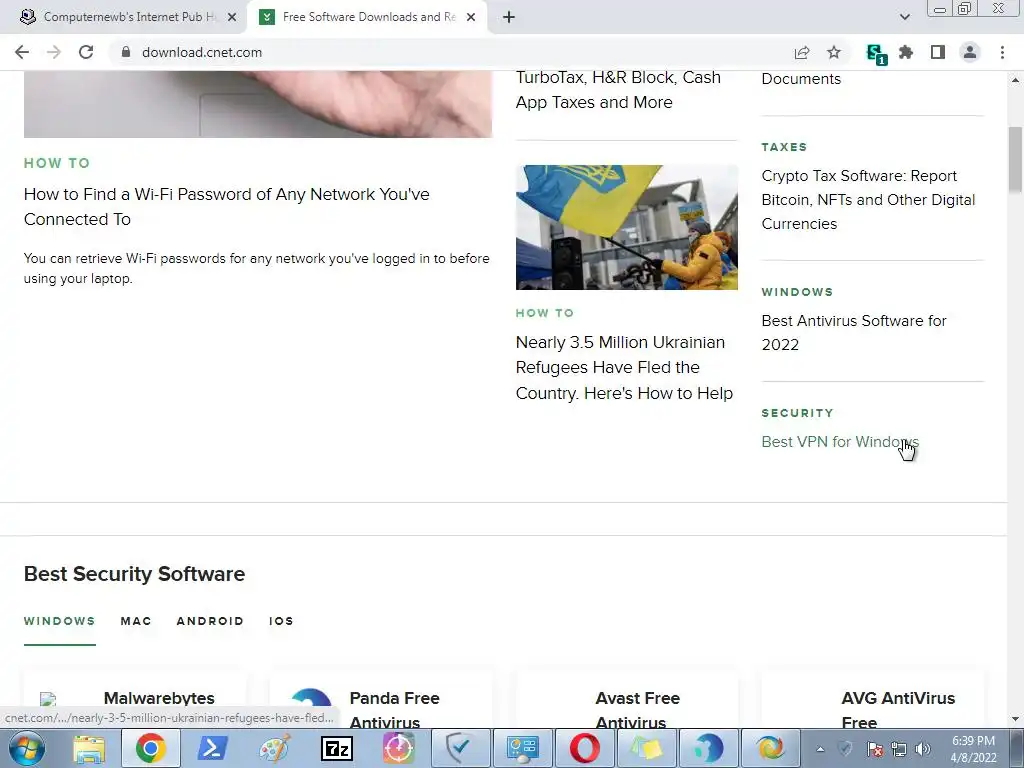Select the Free Software Downloads tab
This screenshot has width=1024, height=768.
pyautogui.click(x=366, y=17)
